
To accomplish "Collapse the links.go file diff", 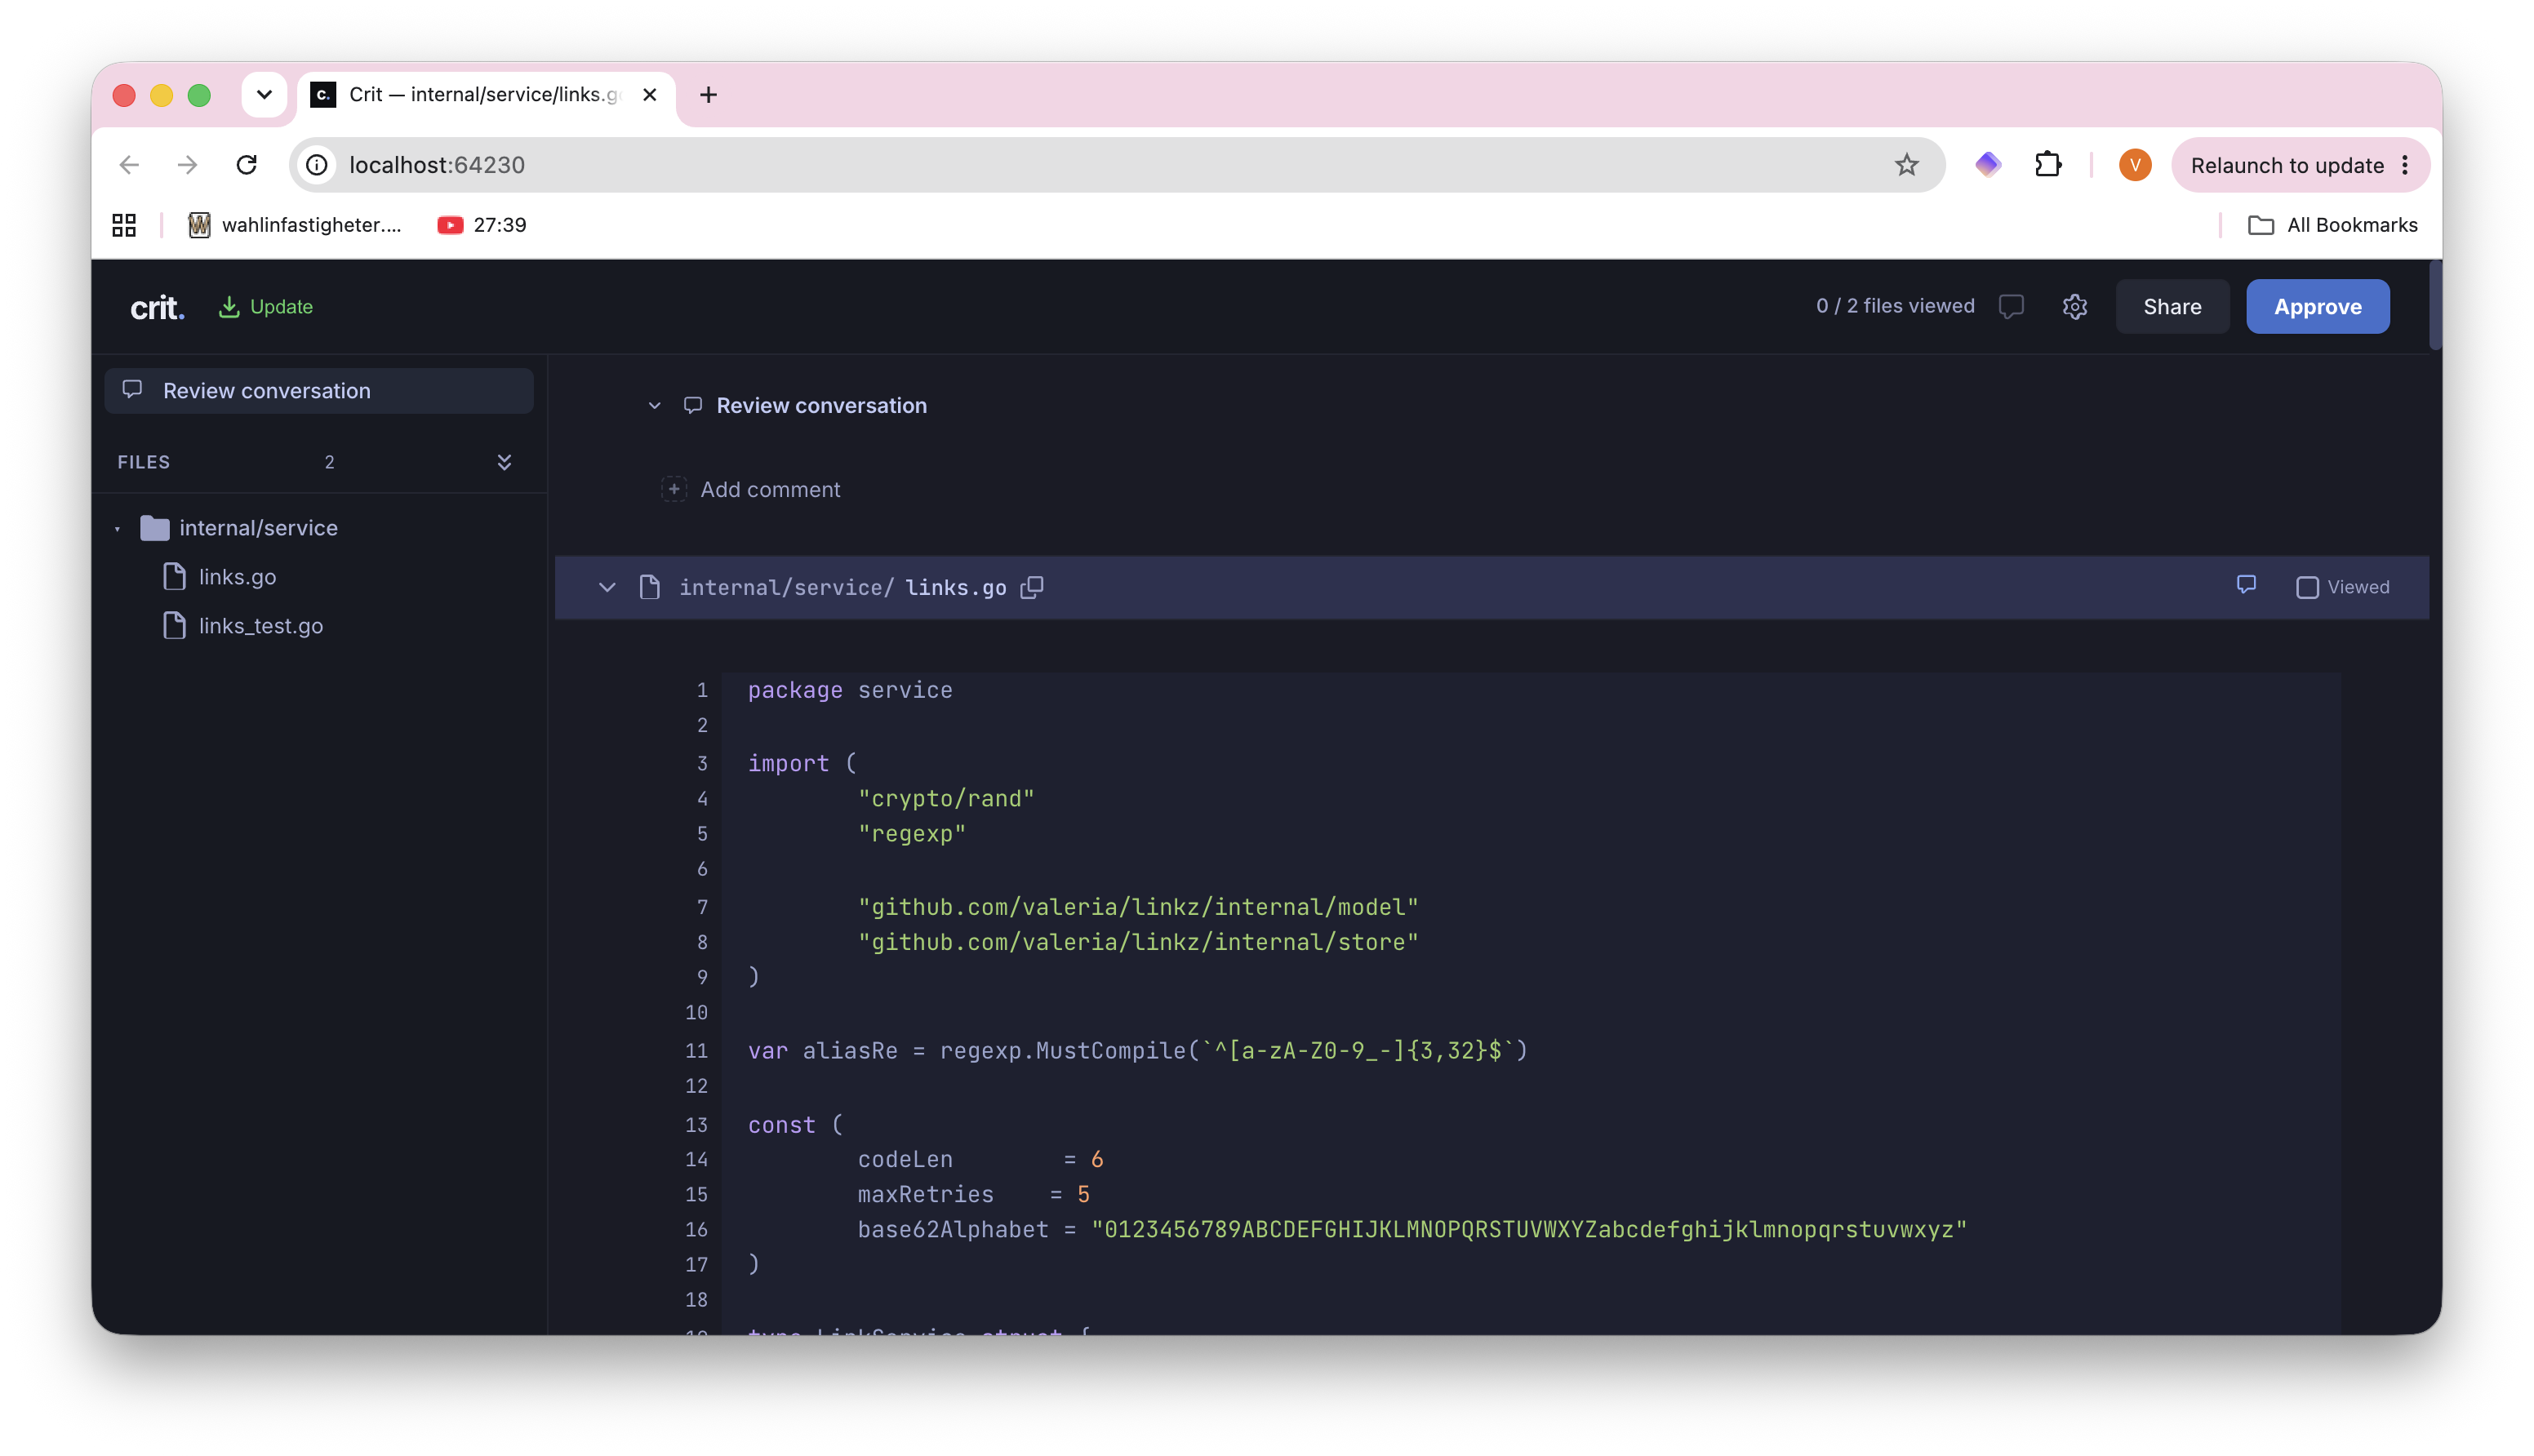I will point(607,587).
